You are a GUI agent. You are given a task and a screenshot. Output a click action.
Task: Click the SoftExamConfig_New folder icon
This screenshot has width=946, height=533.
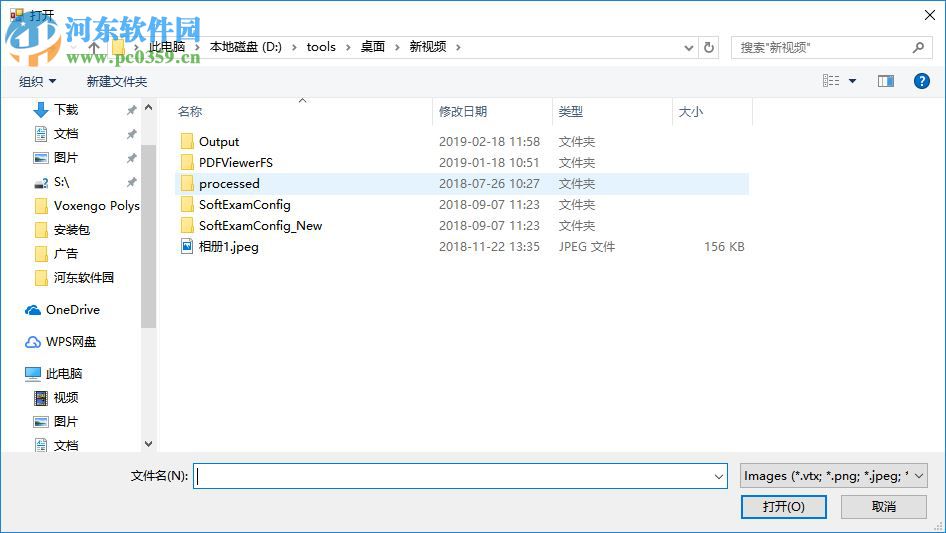pos(187,226)
